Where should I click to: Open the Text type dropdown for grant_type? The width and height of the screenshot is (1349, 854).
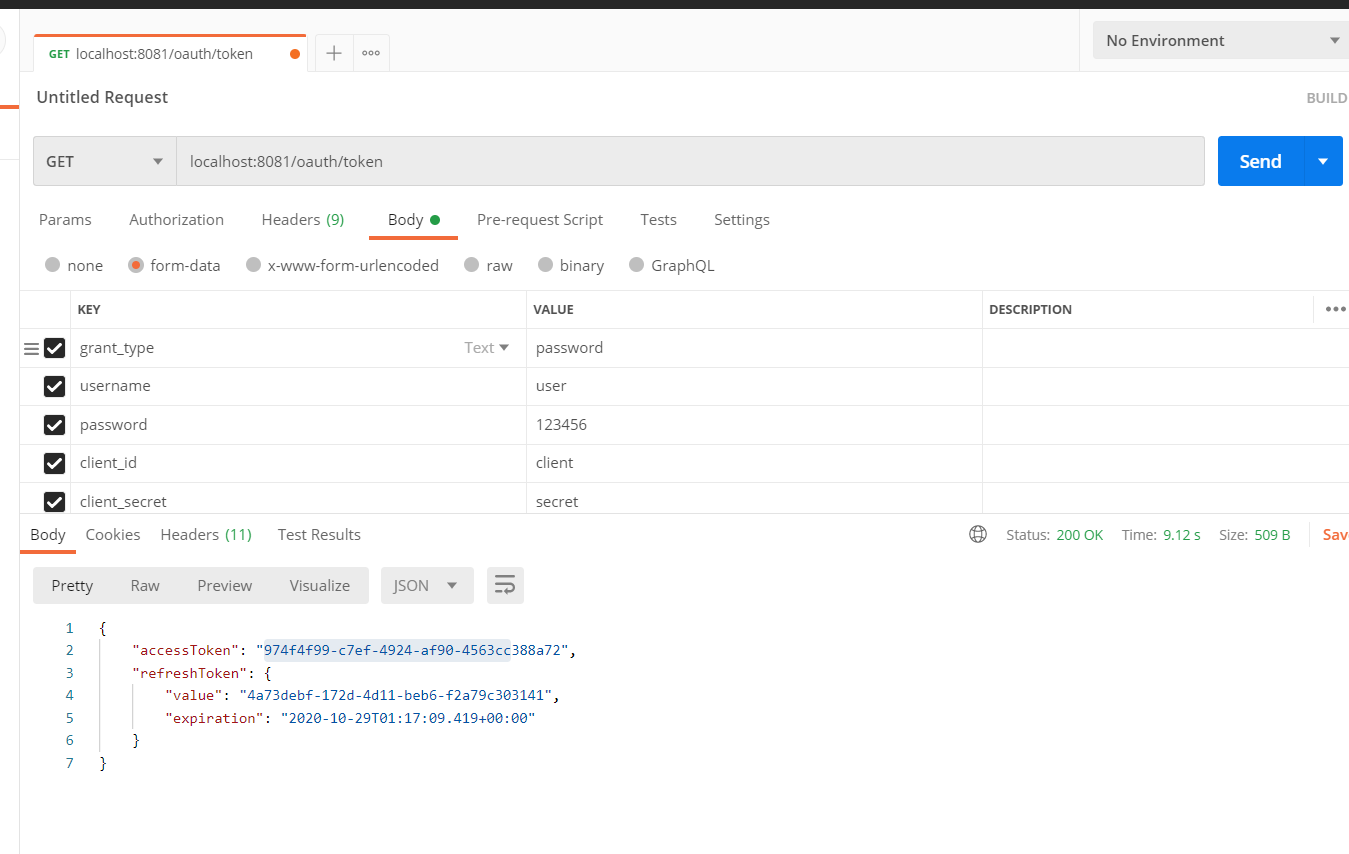point(487,348)
